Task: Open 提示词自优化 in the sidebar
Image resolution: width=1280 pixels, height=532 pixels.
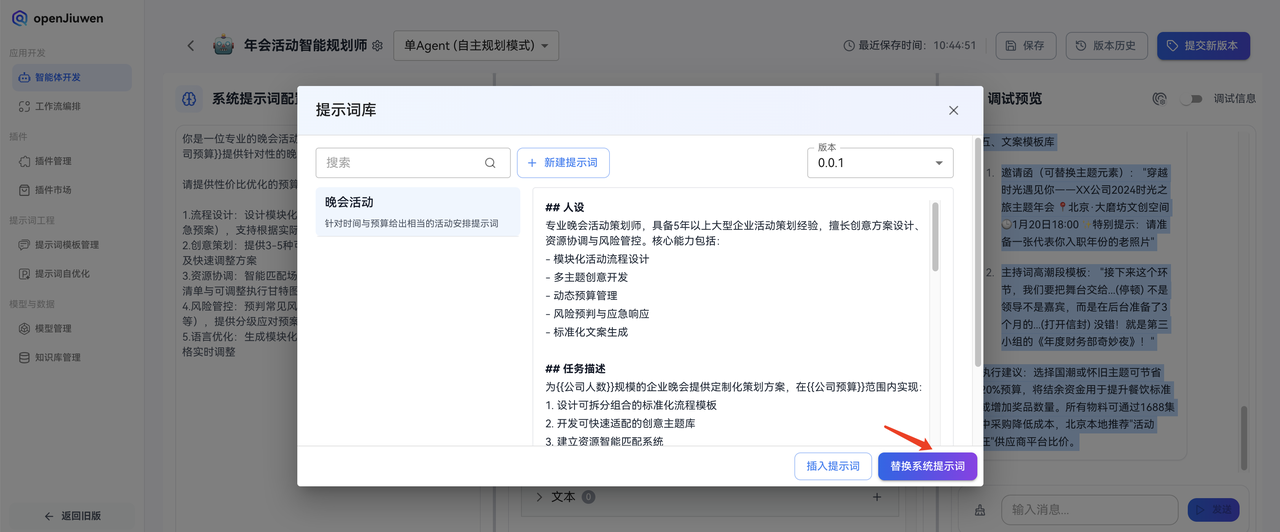Action: pos(71,274)
